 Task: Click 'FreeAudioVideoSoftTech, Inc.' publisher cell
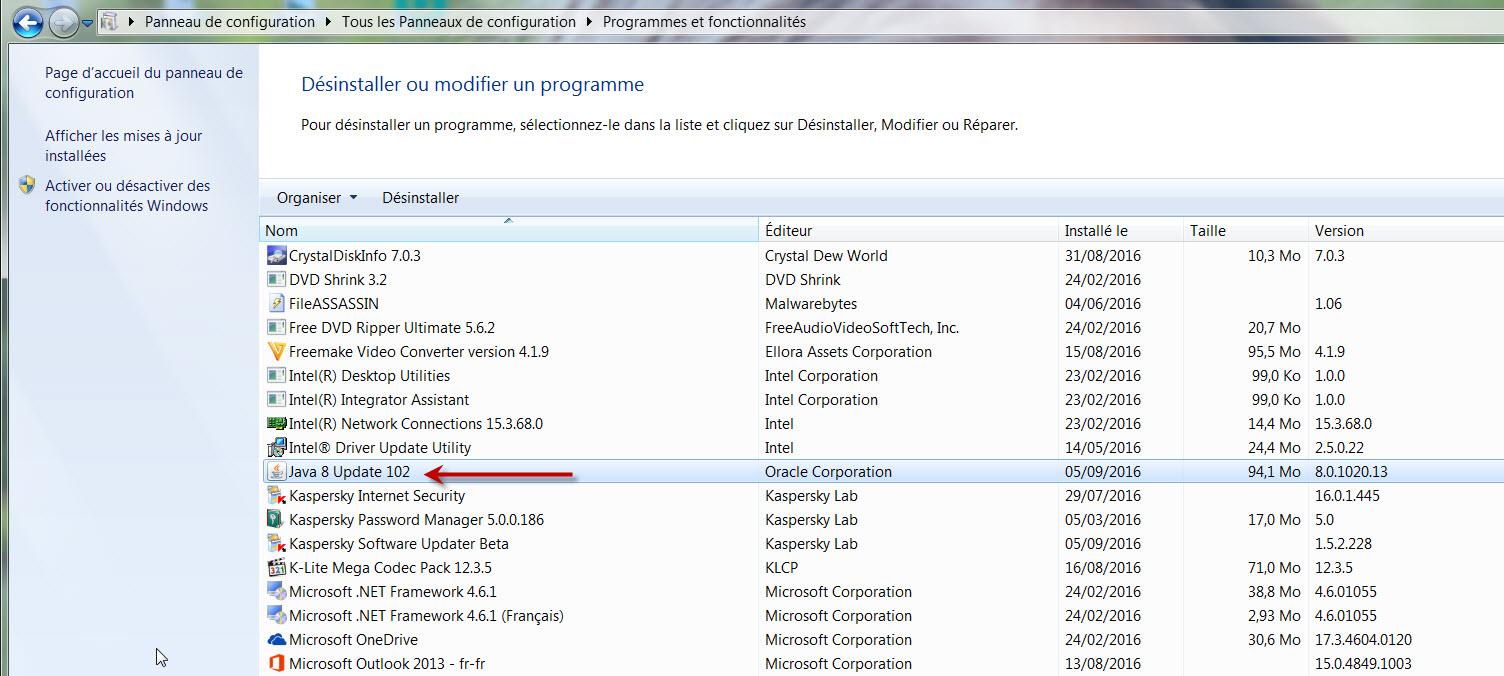(862, 328)
